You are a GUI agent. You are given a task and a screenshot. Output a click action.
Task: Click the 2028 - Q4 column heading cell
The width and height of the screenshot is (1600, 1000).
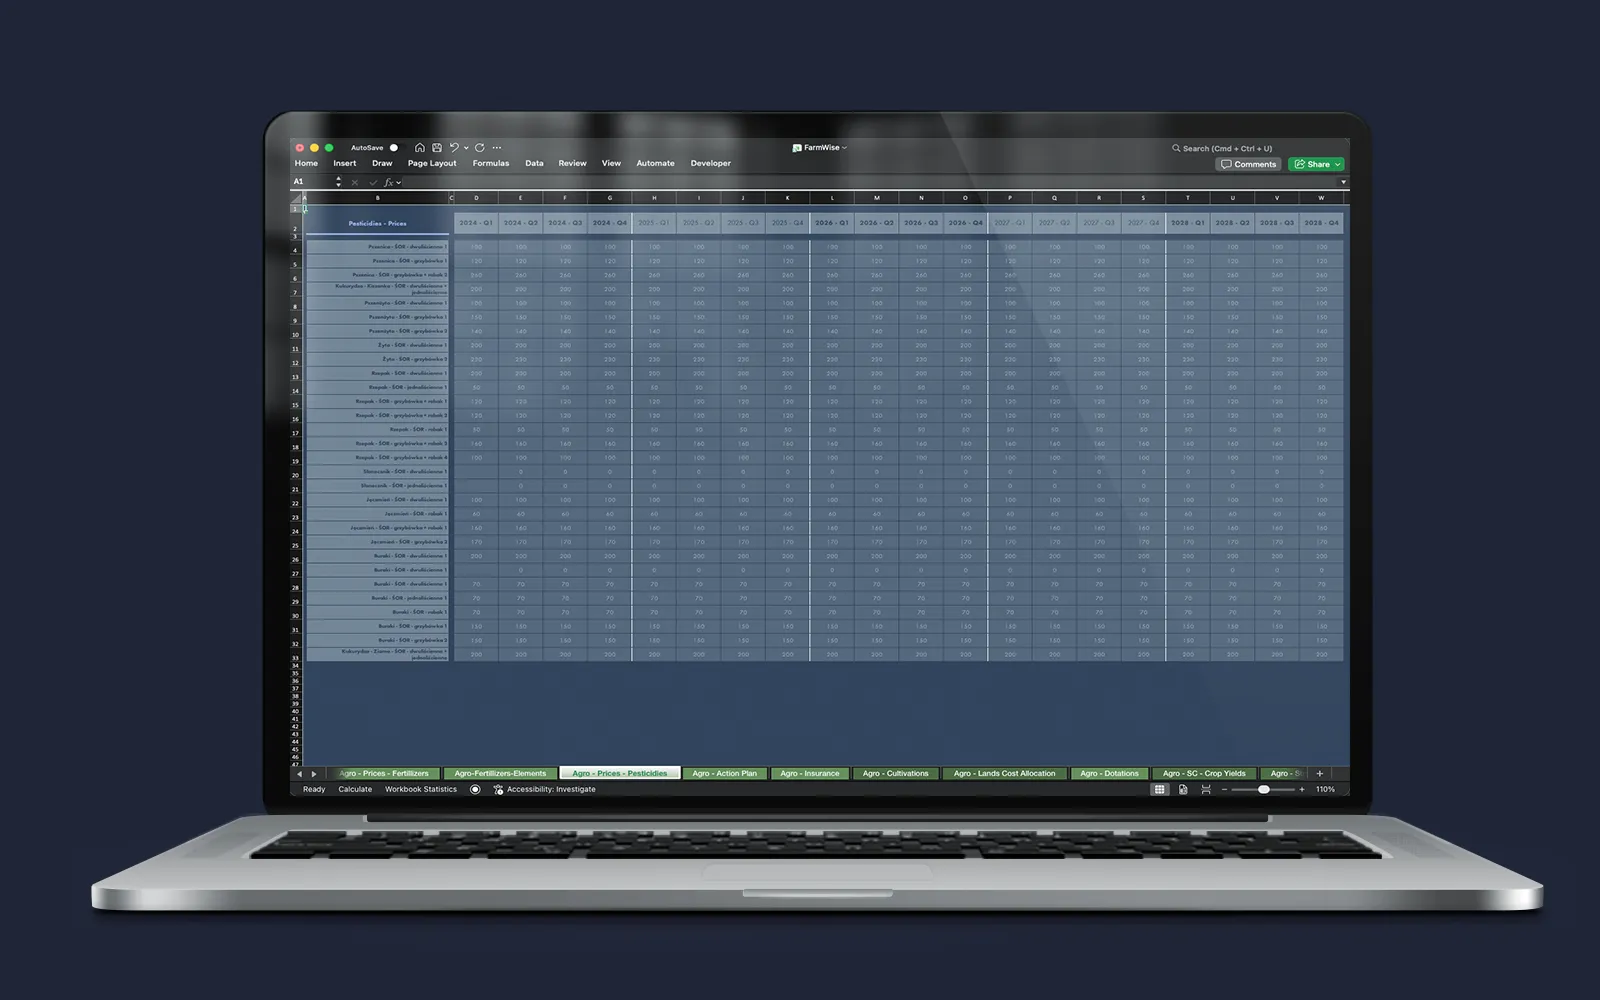point(1321,223)
